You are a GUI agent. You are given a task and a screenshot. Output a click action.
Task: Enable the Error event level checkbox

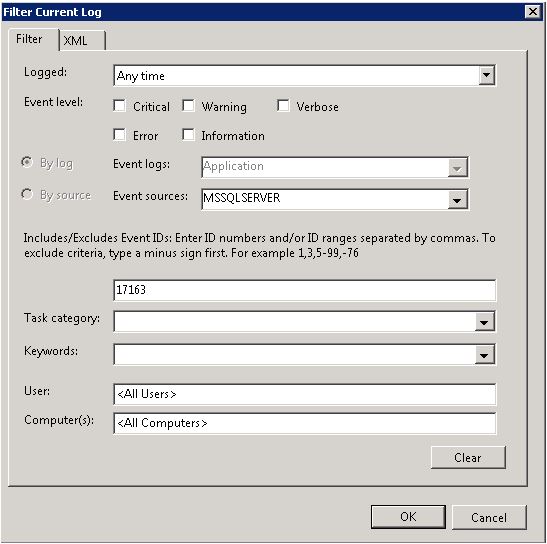click(119, 135)
